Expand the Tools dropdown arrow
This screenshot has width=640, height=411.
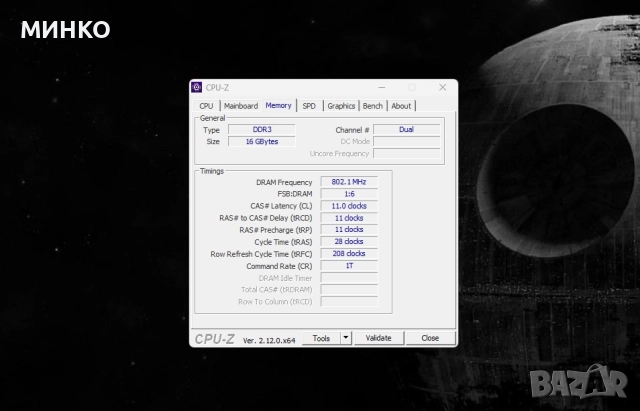coord(346,338)
